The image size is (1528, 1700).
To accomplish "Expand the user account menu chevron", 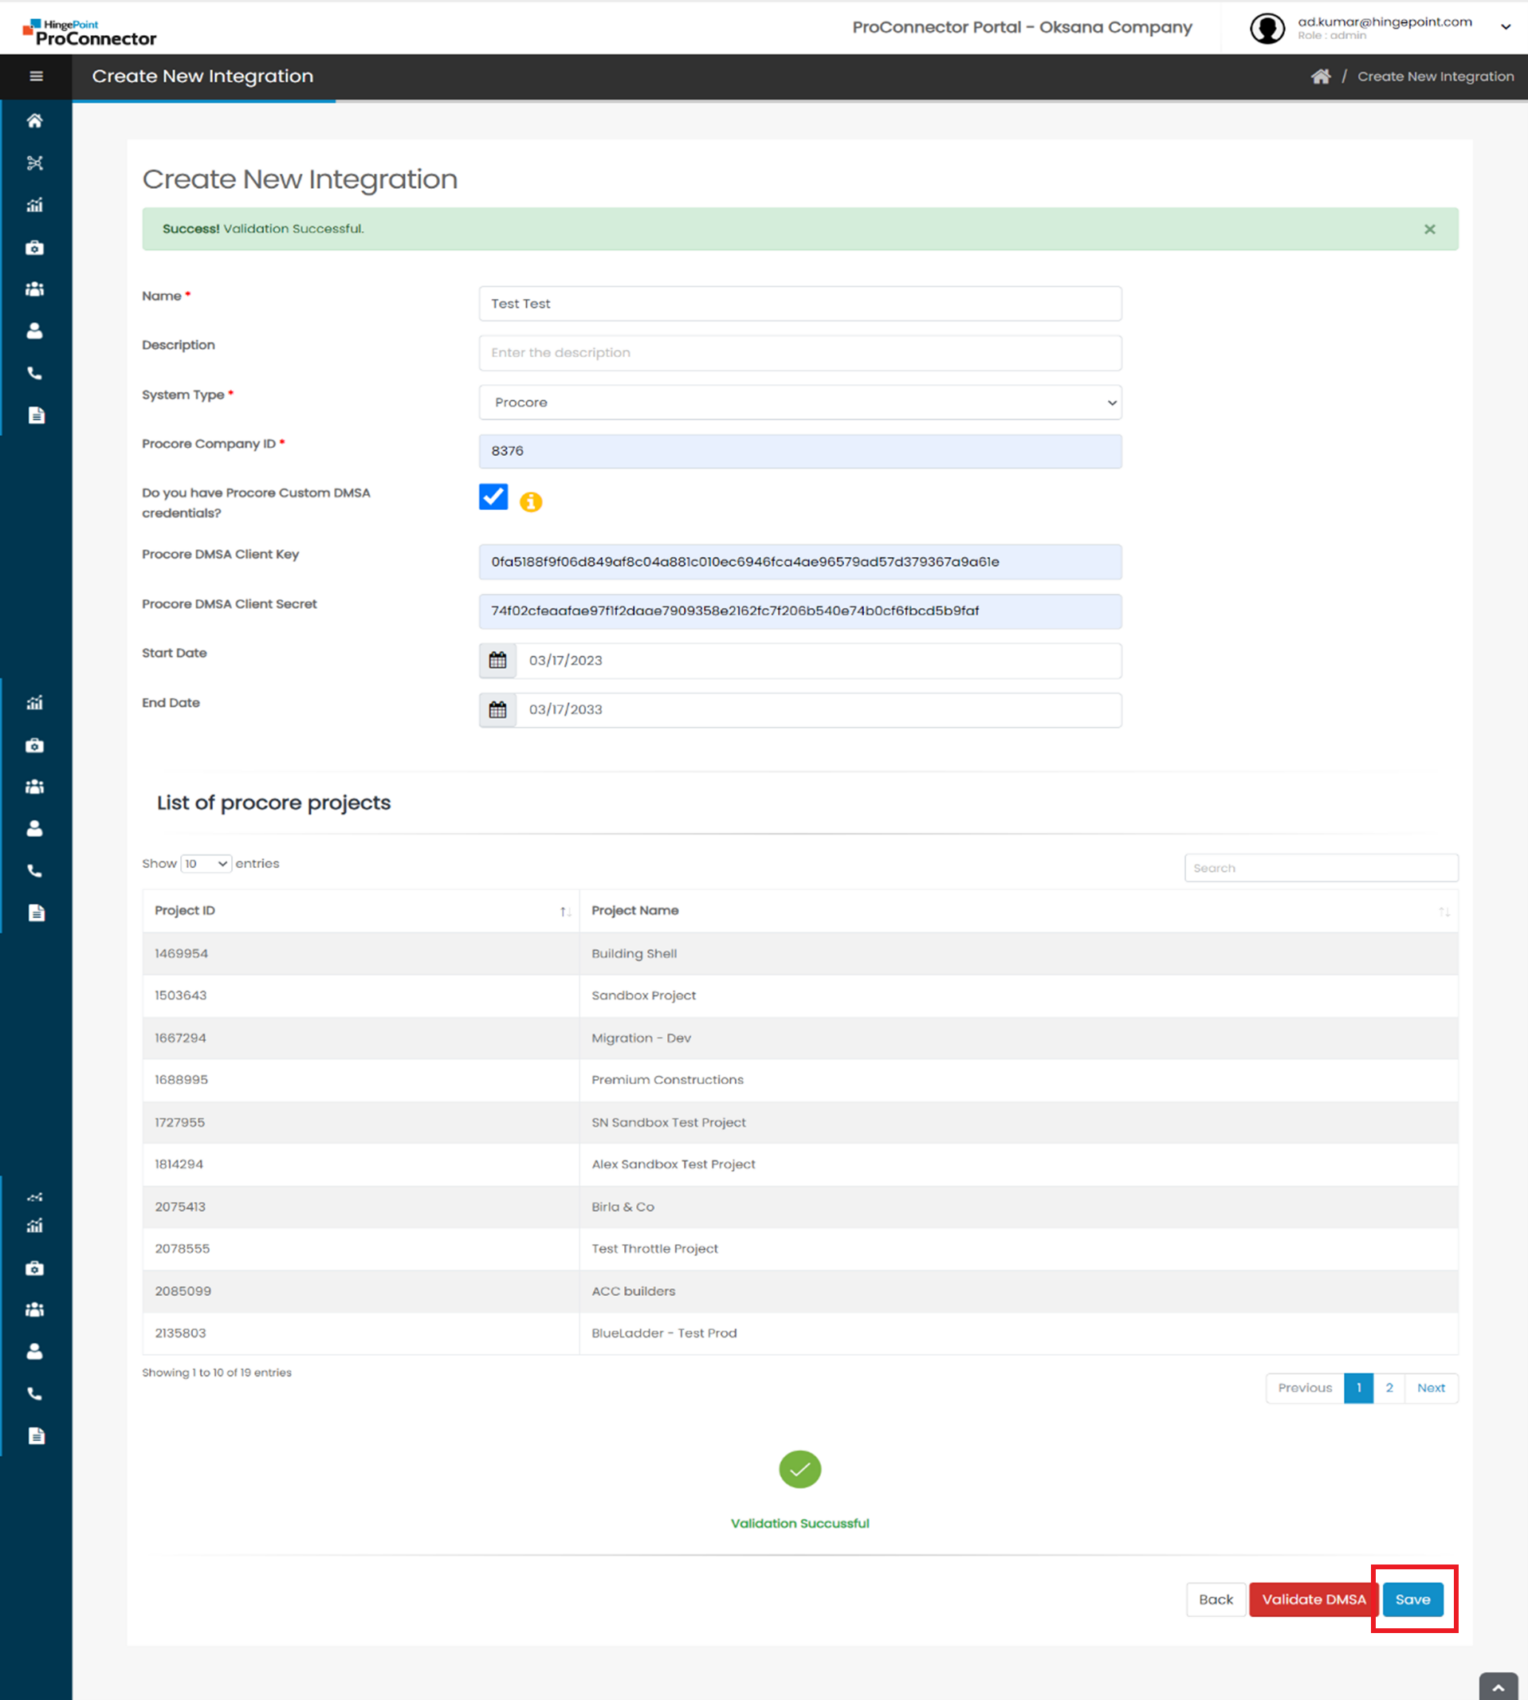I will [x=1505, y=28].
